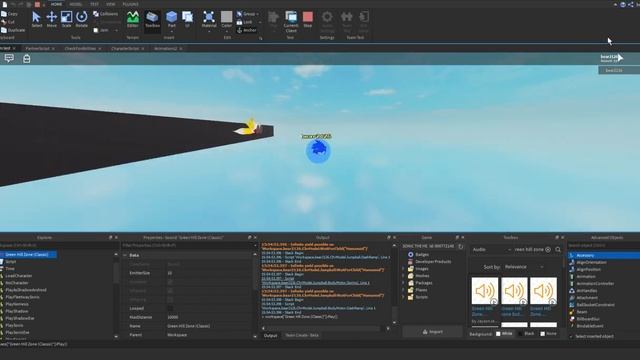The height and width of the screenshot is (360, 640).
Task: Open the terrain Editor
Action: pos(133,19)
